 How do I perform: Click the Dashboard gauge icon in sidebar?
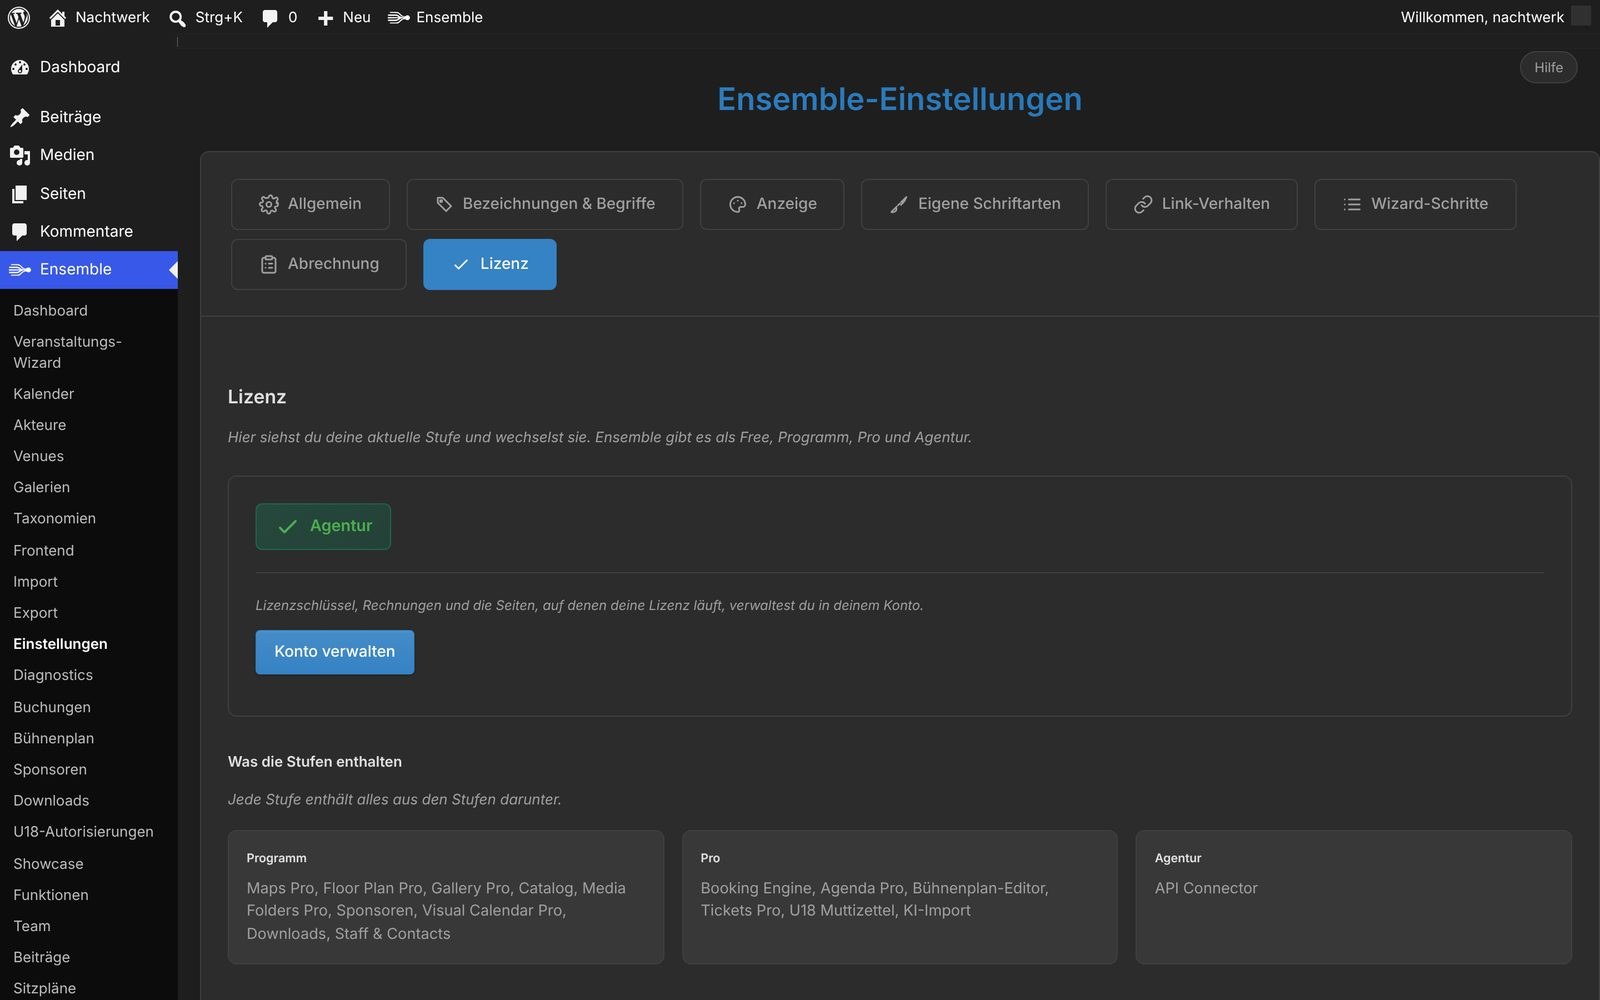[x=20, y=67]
